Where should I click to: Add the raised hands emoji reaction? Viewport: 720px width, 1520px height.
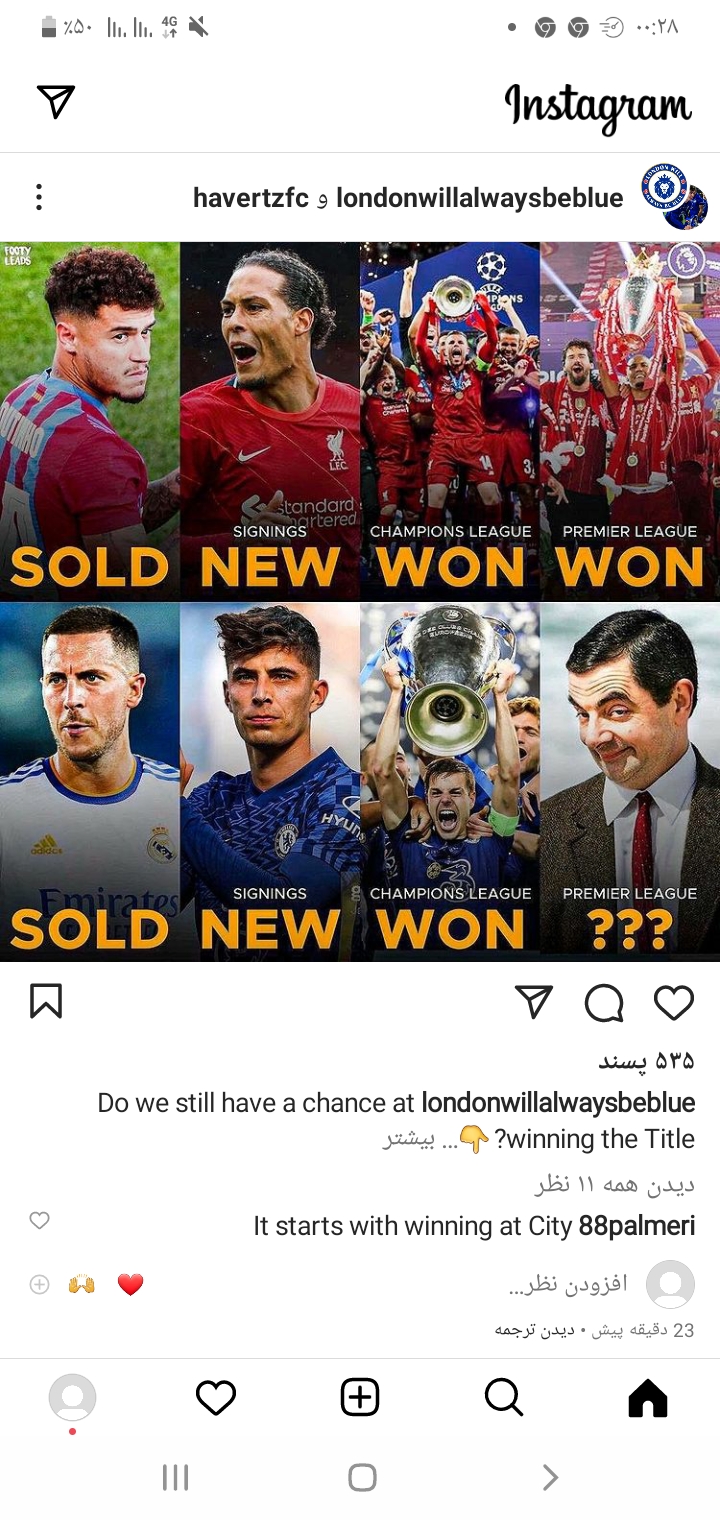pos(82,1284)
